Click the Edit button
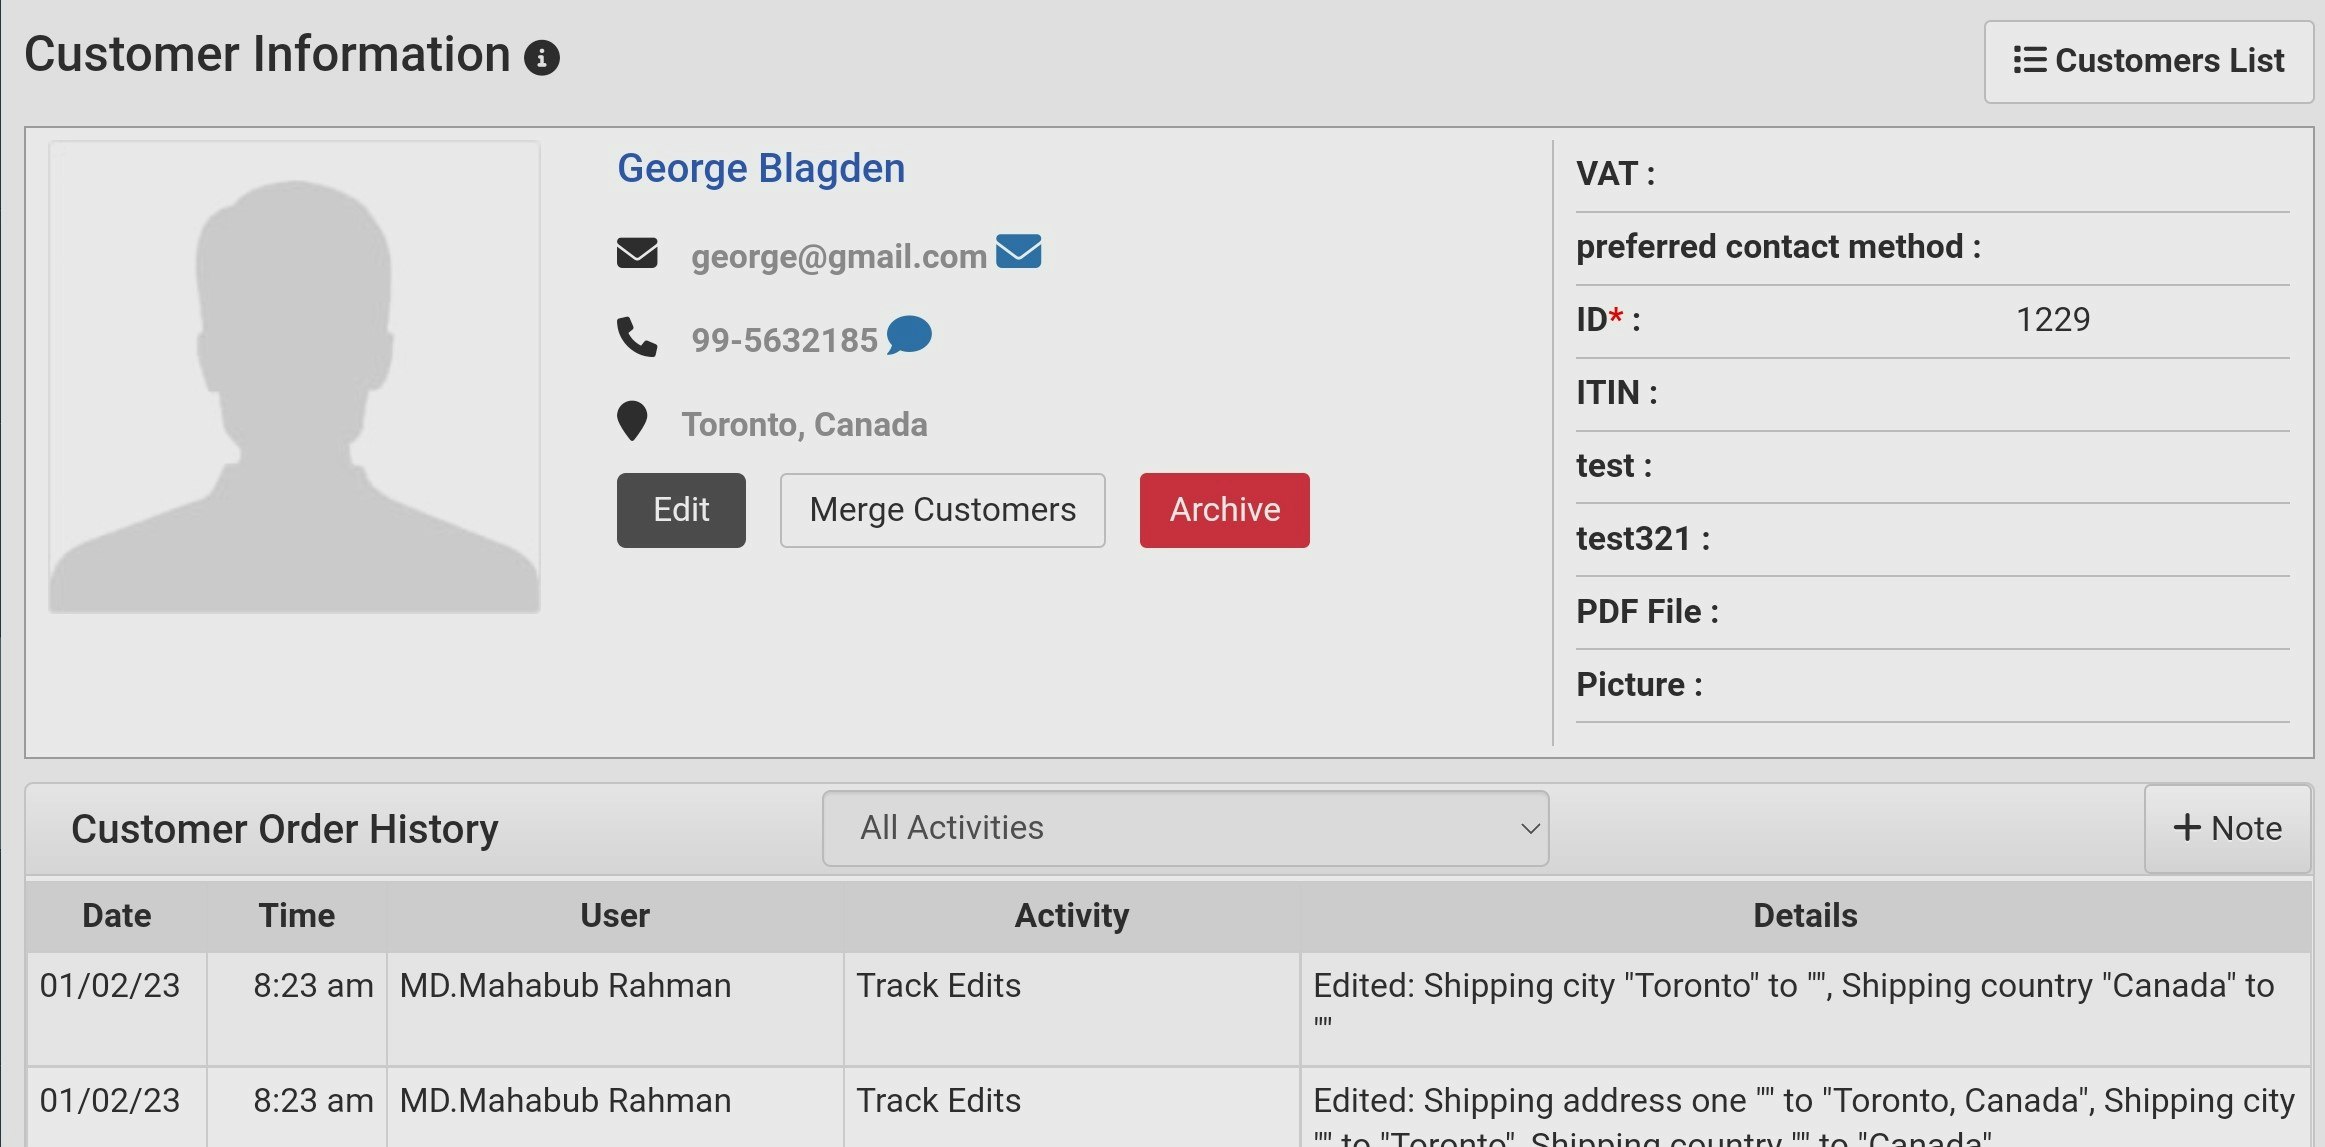The image size is (2325, 1147). click(680, 510)
